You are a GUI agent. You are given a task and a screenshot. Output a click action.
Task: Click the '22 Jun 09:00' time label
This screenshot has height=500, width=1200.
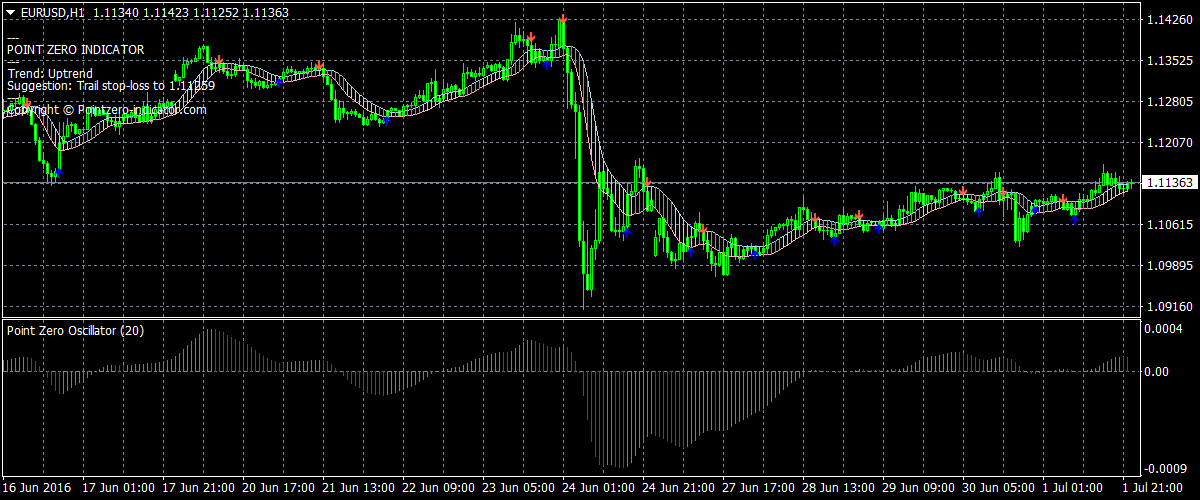point(439,489)
